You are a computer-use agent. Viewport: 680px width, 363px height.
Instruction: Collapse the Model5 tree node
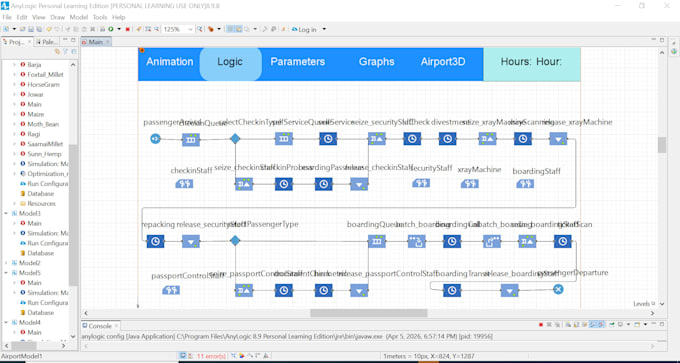6,273
